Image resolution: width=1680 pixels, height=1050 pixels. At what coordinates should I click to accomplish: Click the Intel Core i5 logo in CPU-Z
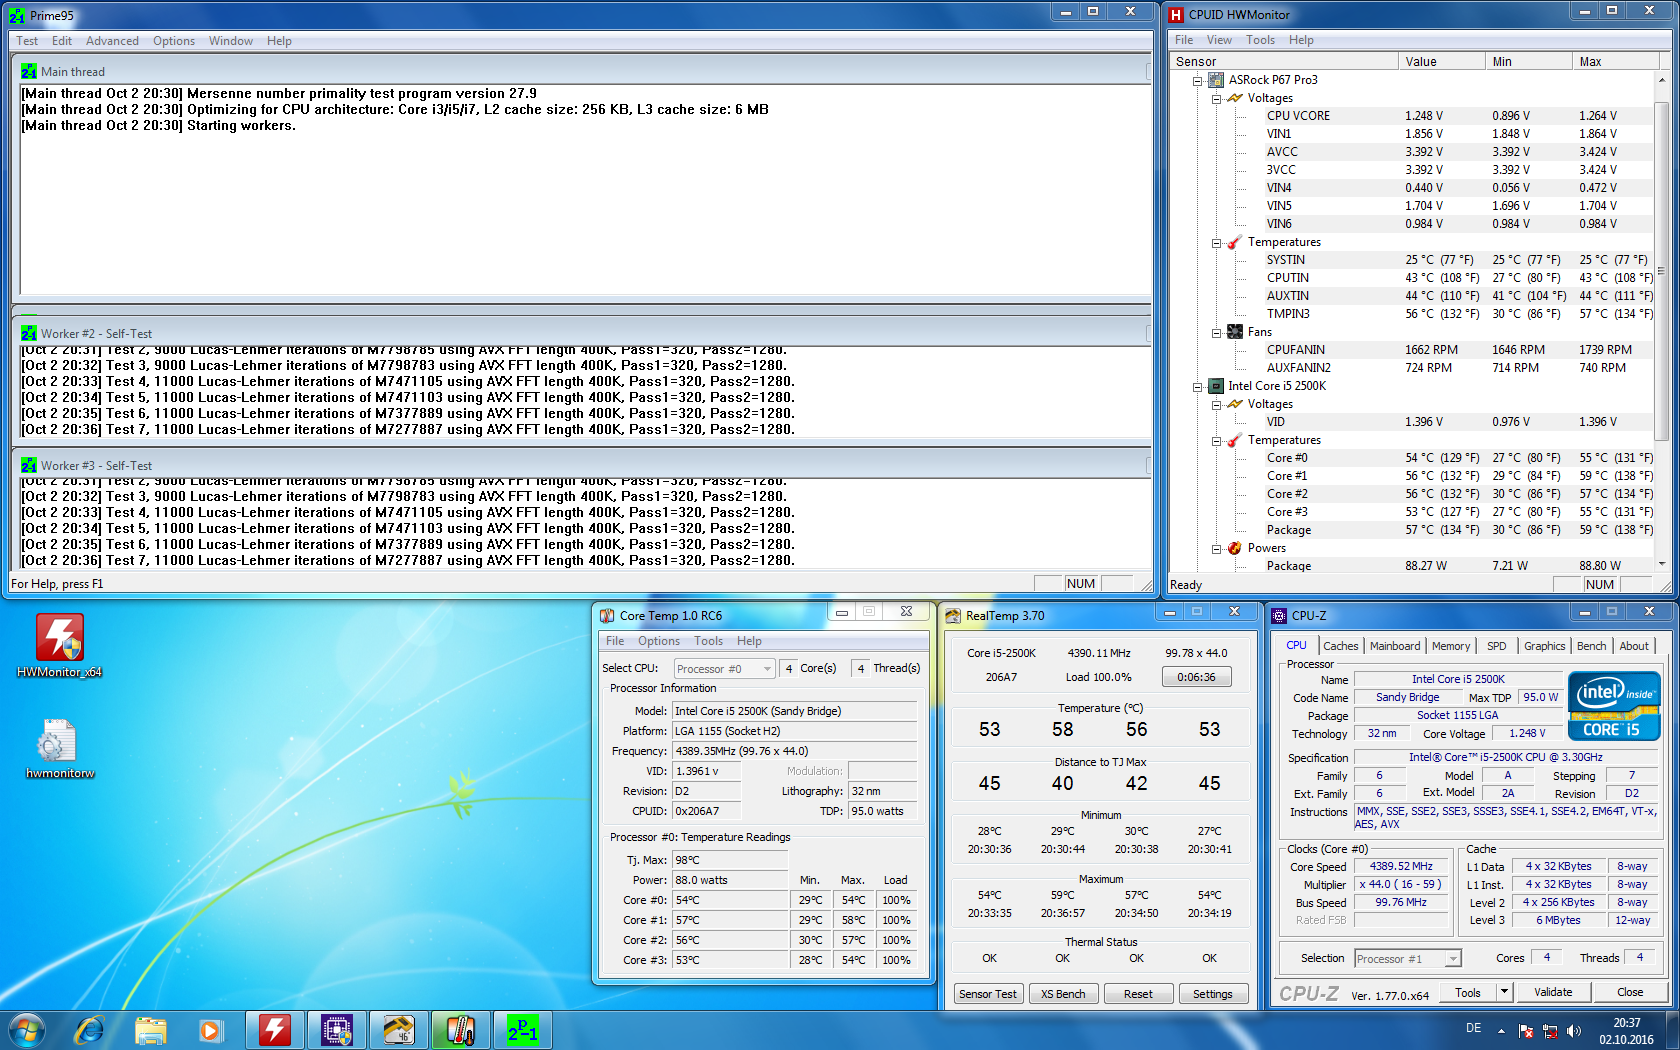click(x=1614, y=706)
